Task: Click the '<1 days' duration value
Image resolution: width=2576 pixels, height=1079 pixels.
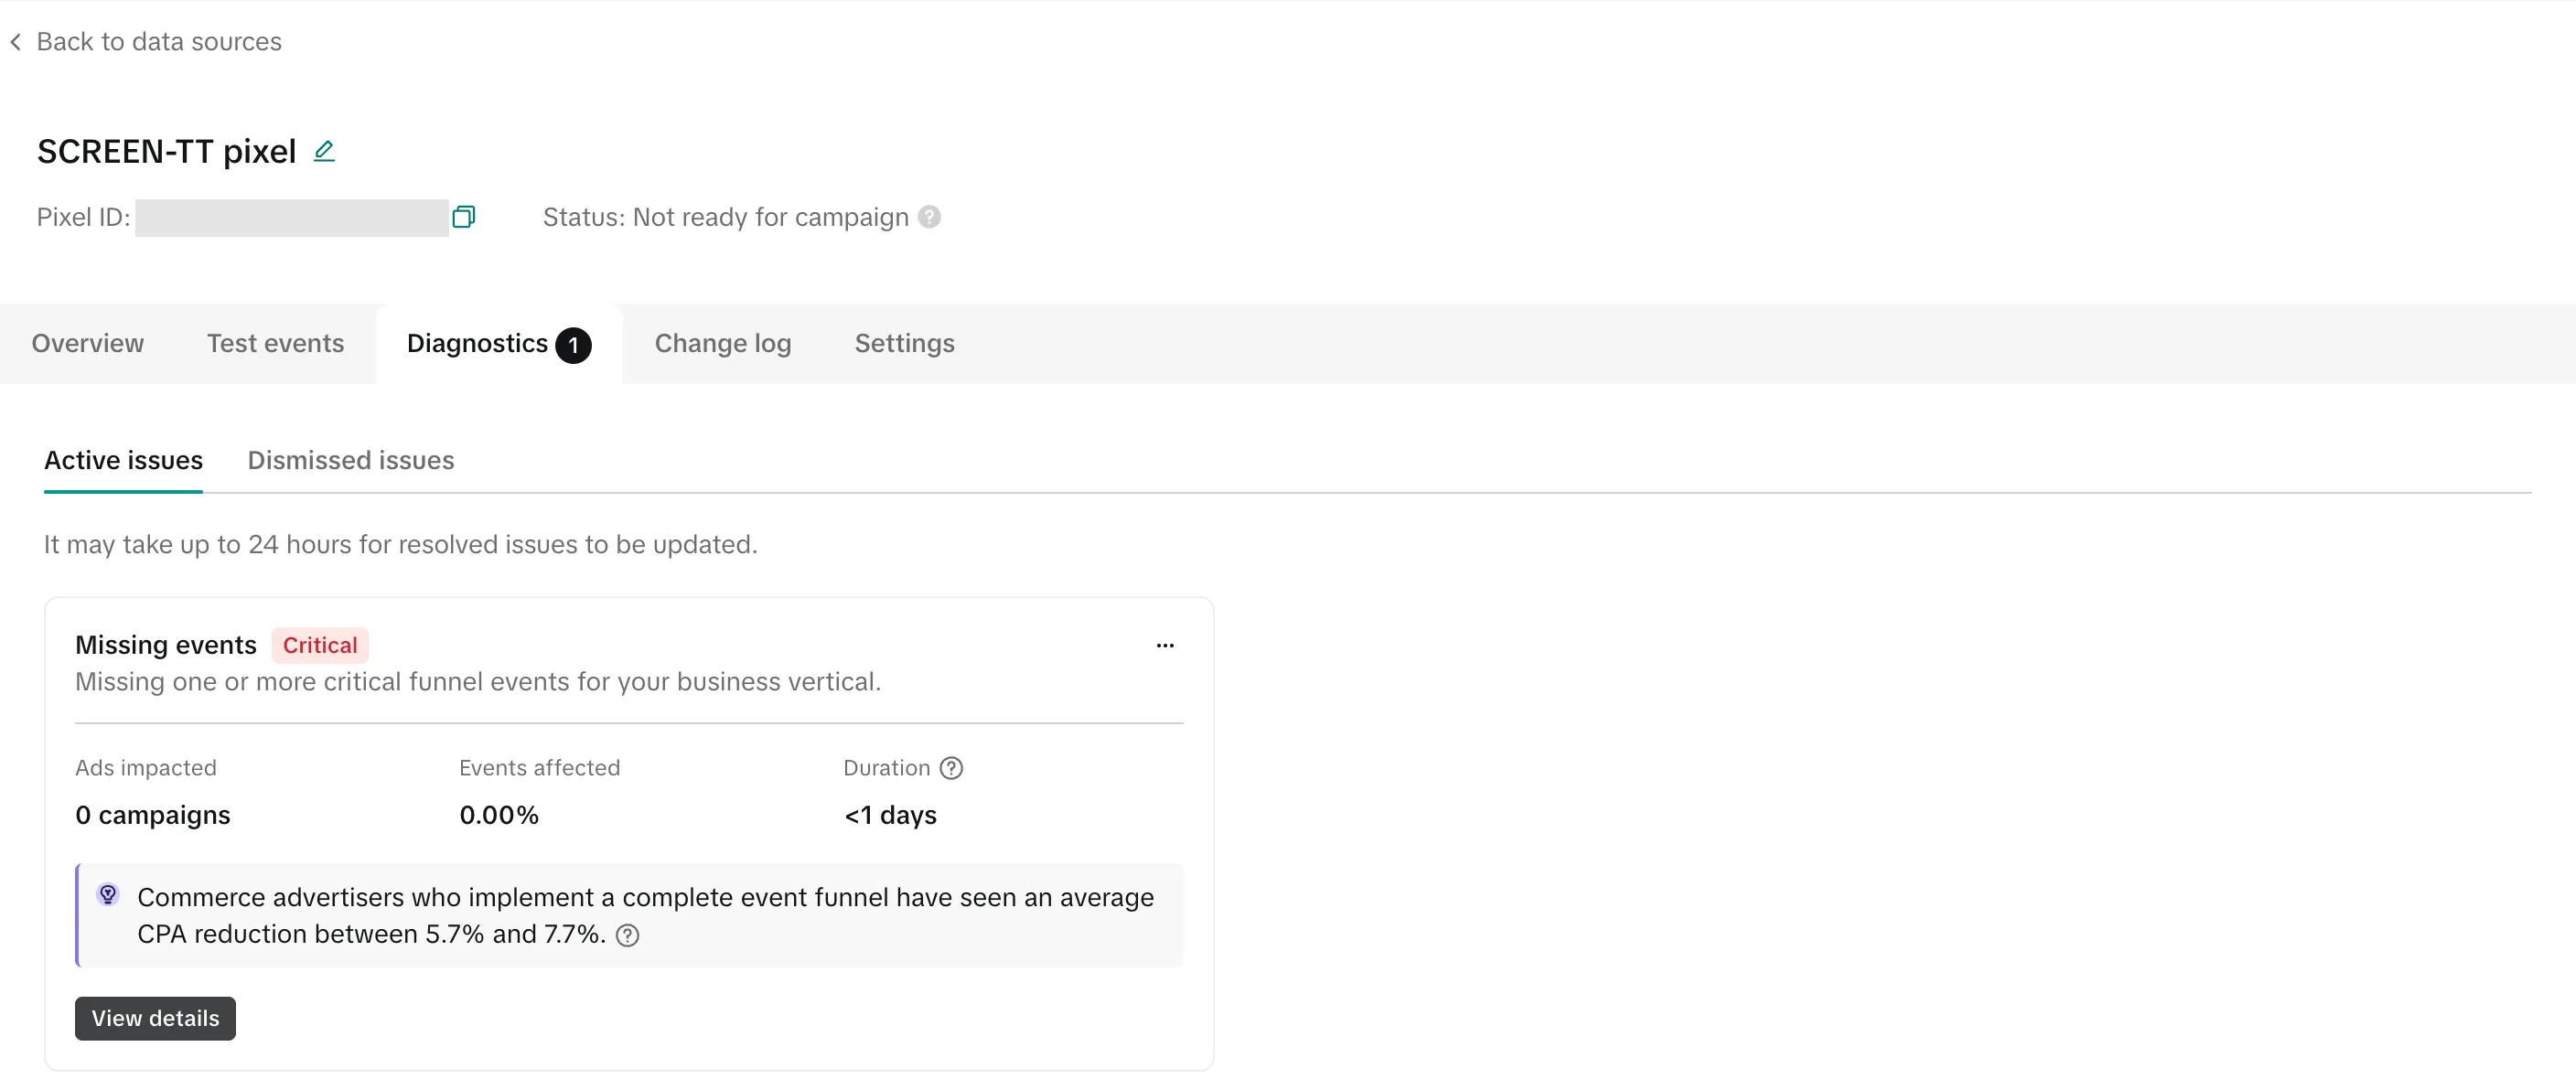Action: (890, 815)
